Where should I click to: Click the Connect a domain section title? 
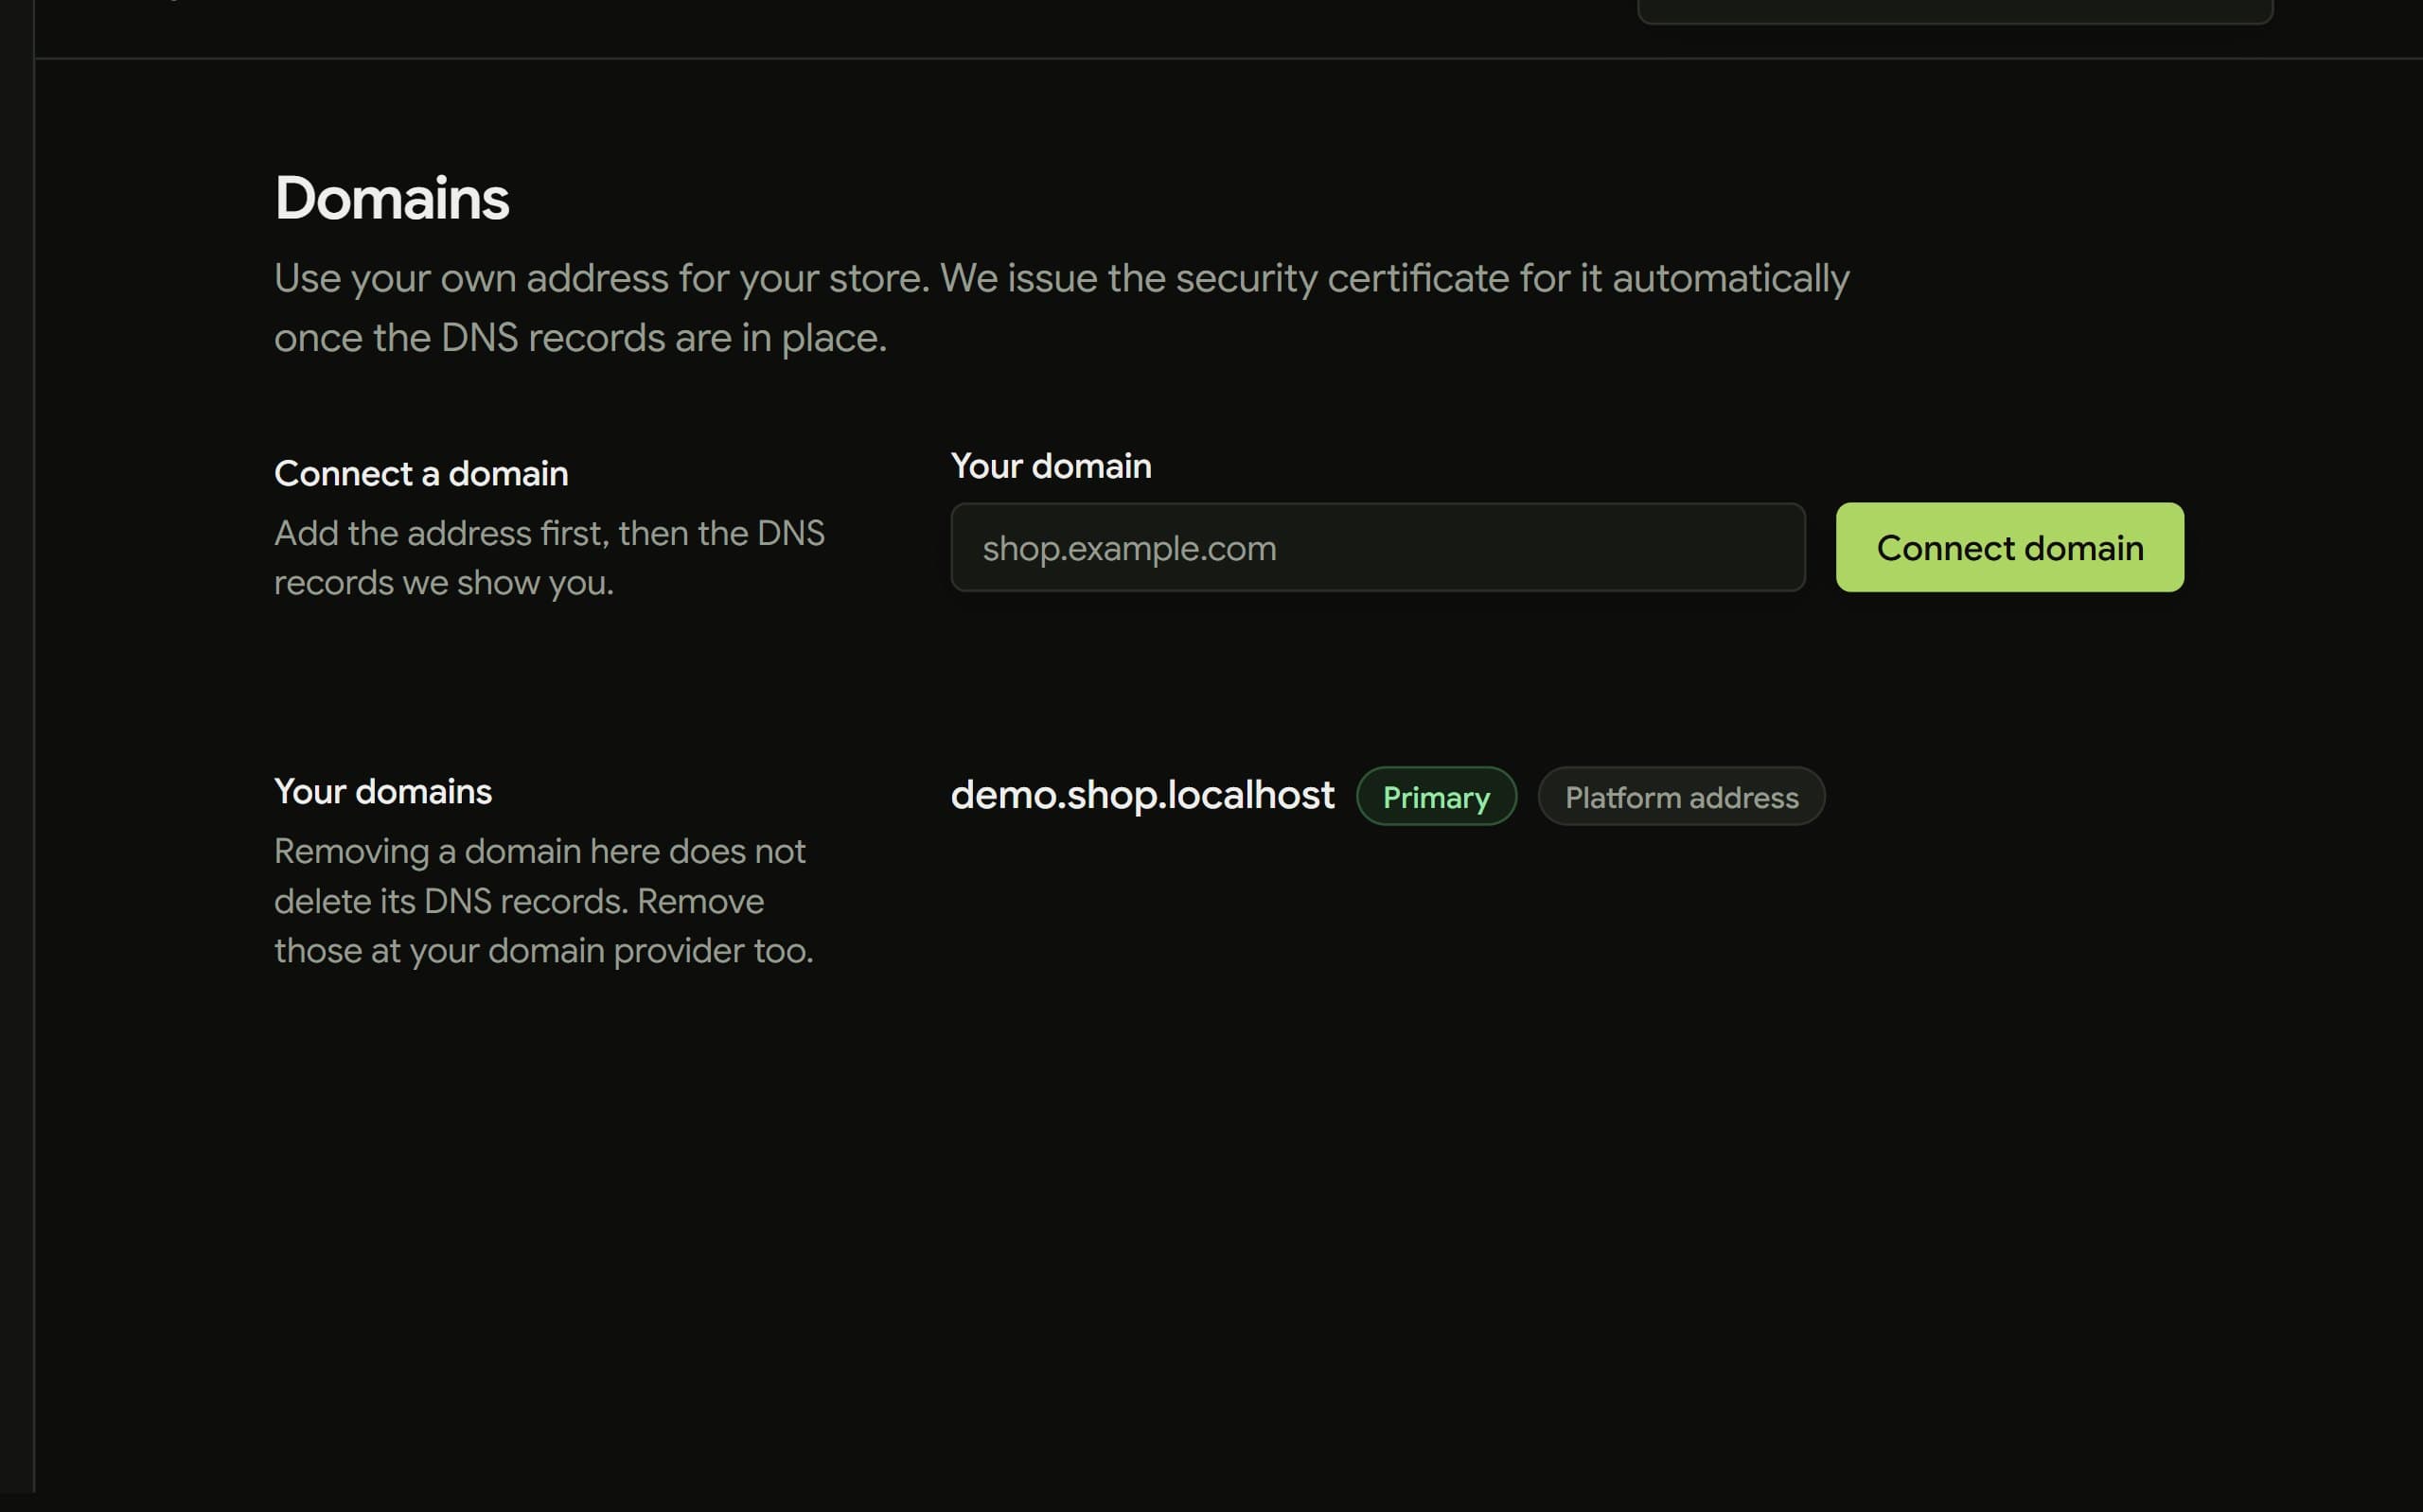coord(421,473)
